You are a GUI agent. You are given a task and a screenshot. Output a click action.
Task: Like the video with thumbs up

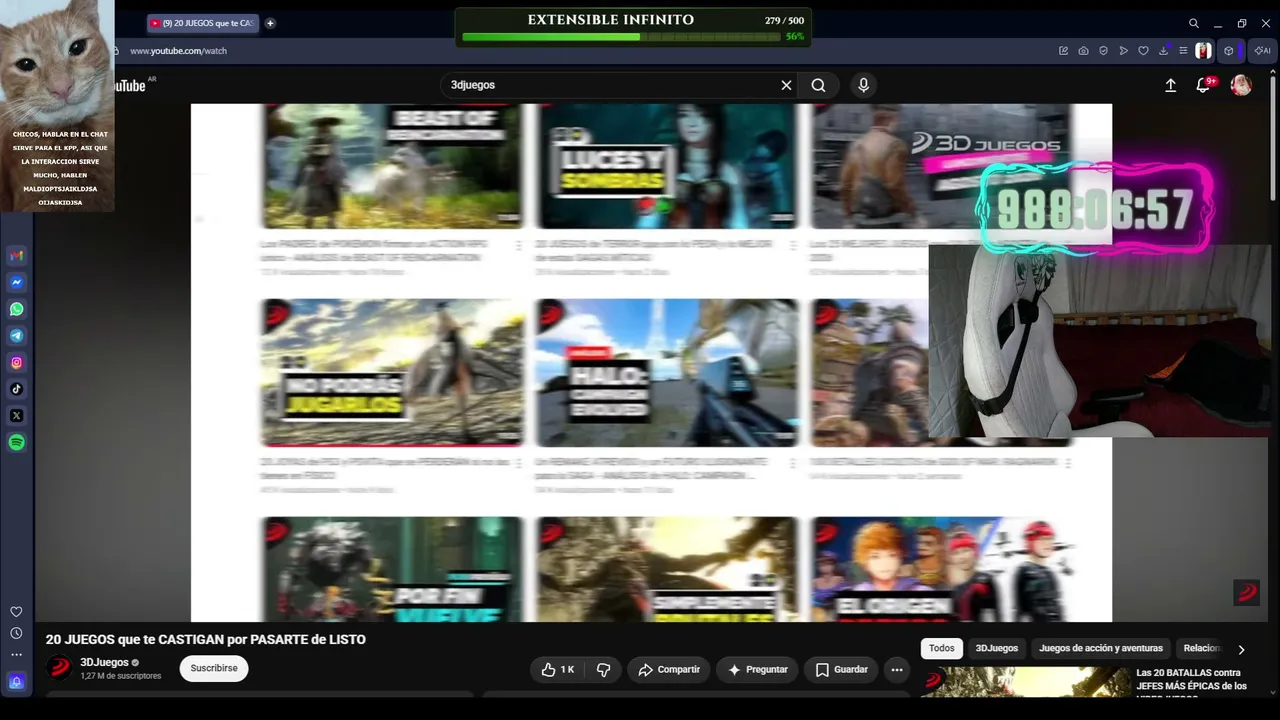coord(558,669)
